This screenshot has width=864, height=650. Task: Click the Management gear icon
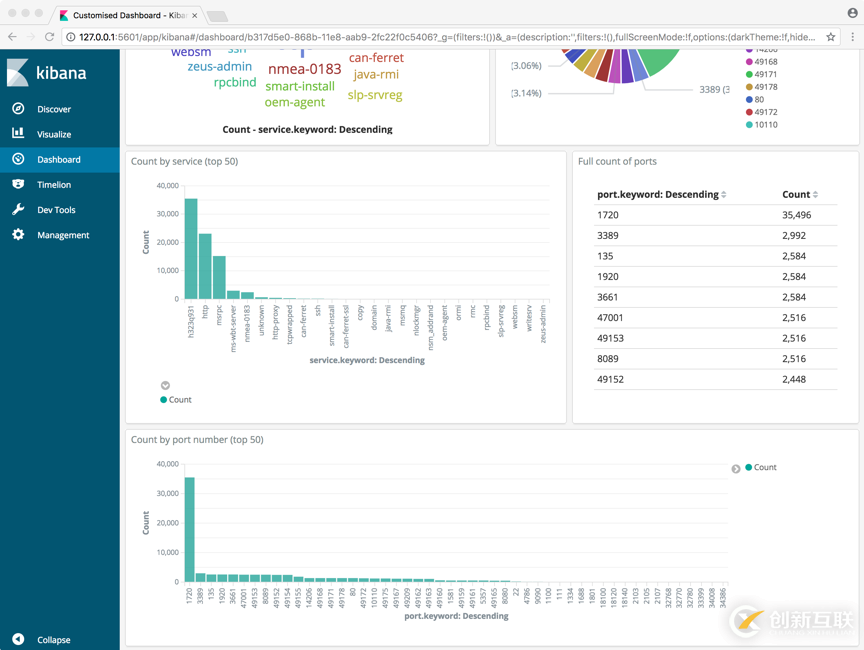(x=18, y=235)
